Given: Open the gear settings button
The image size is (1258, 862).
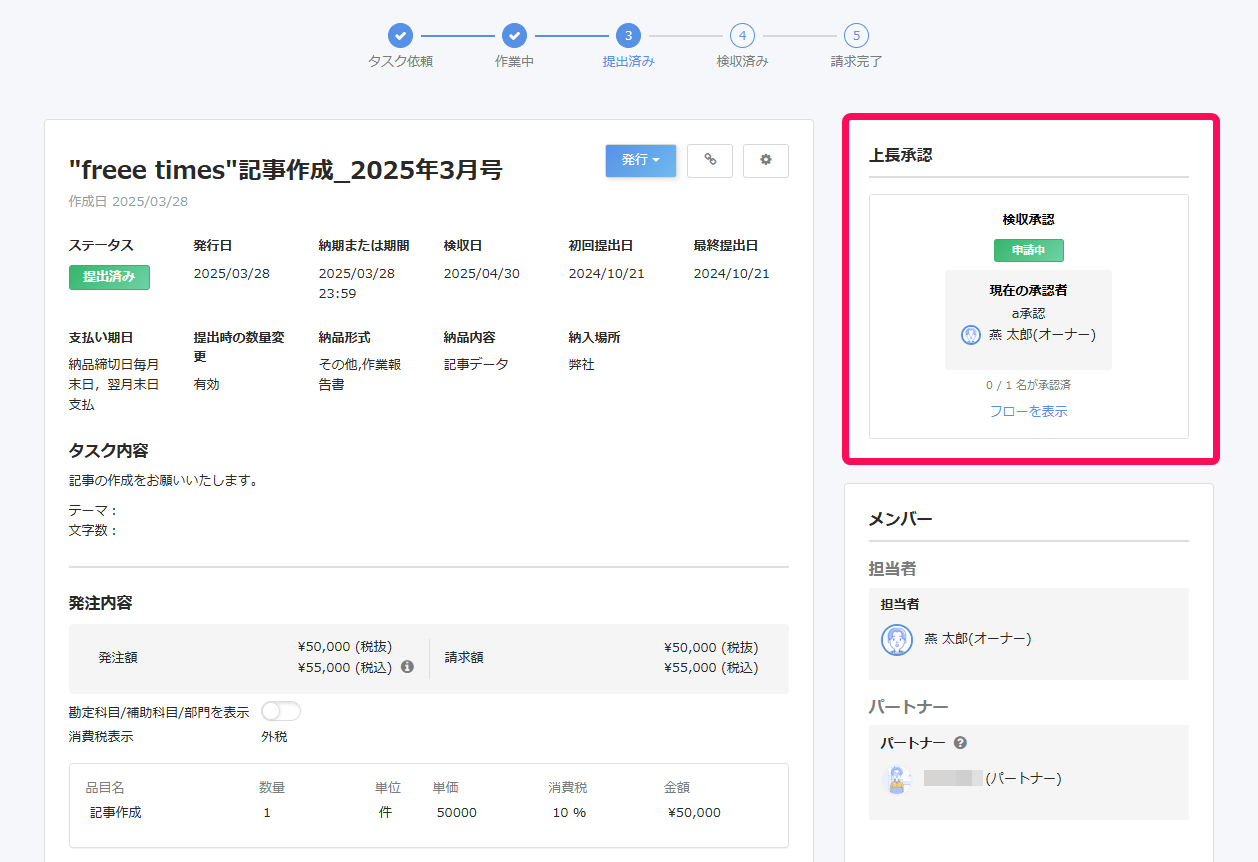Looking at the screenshot, I should click(766, 160).
